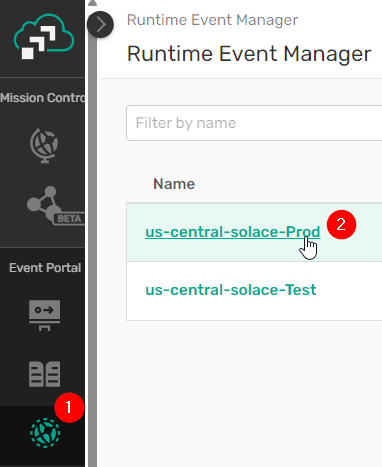Click the red step 2 marker badge
382x467 pixels.
341,224
